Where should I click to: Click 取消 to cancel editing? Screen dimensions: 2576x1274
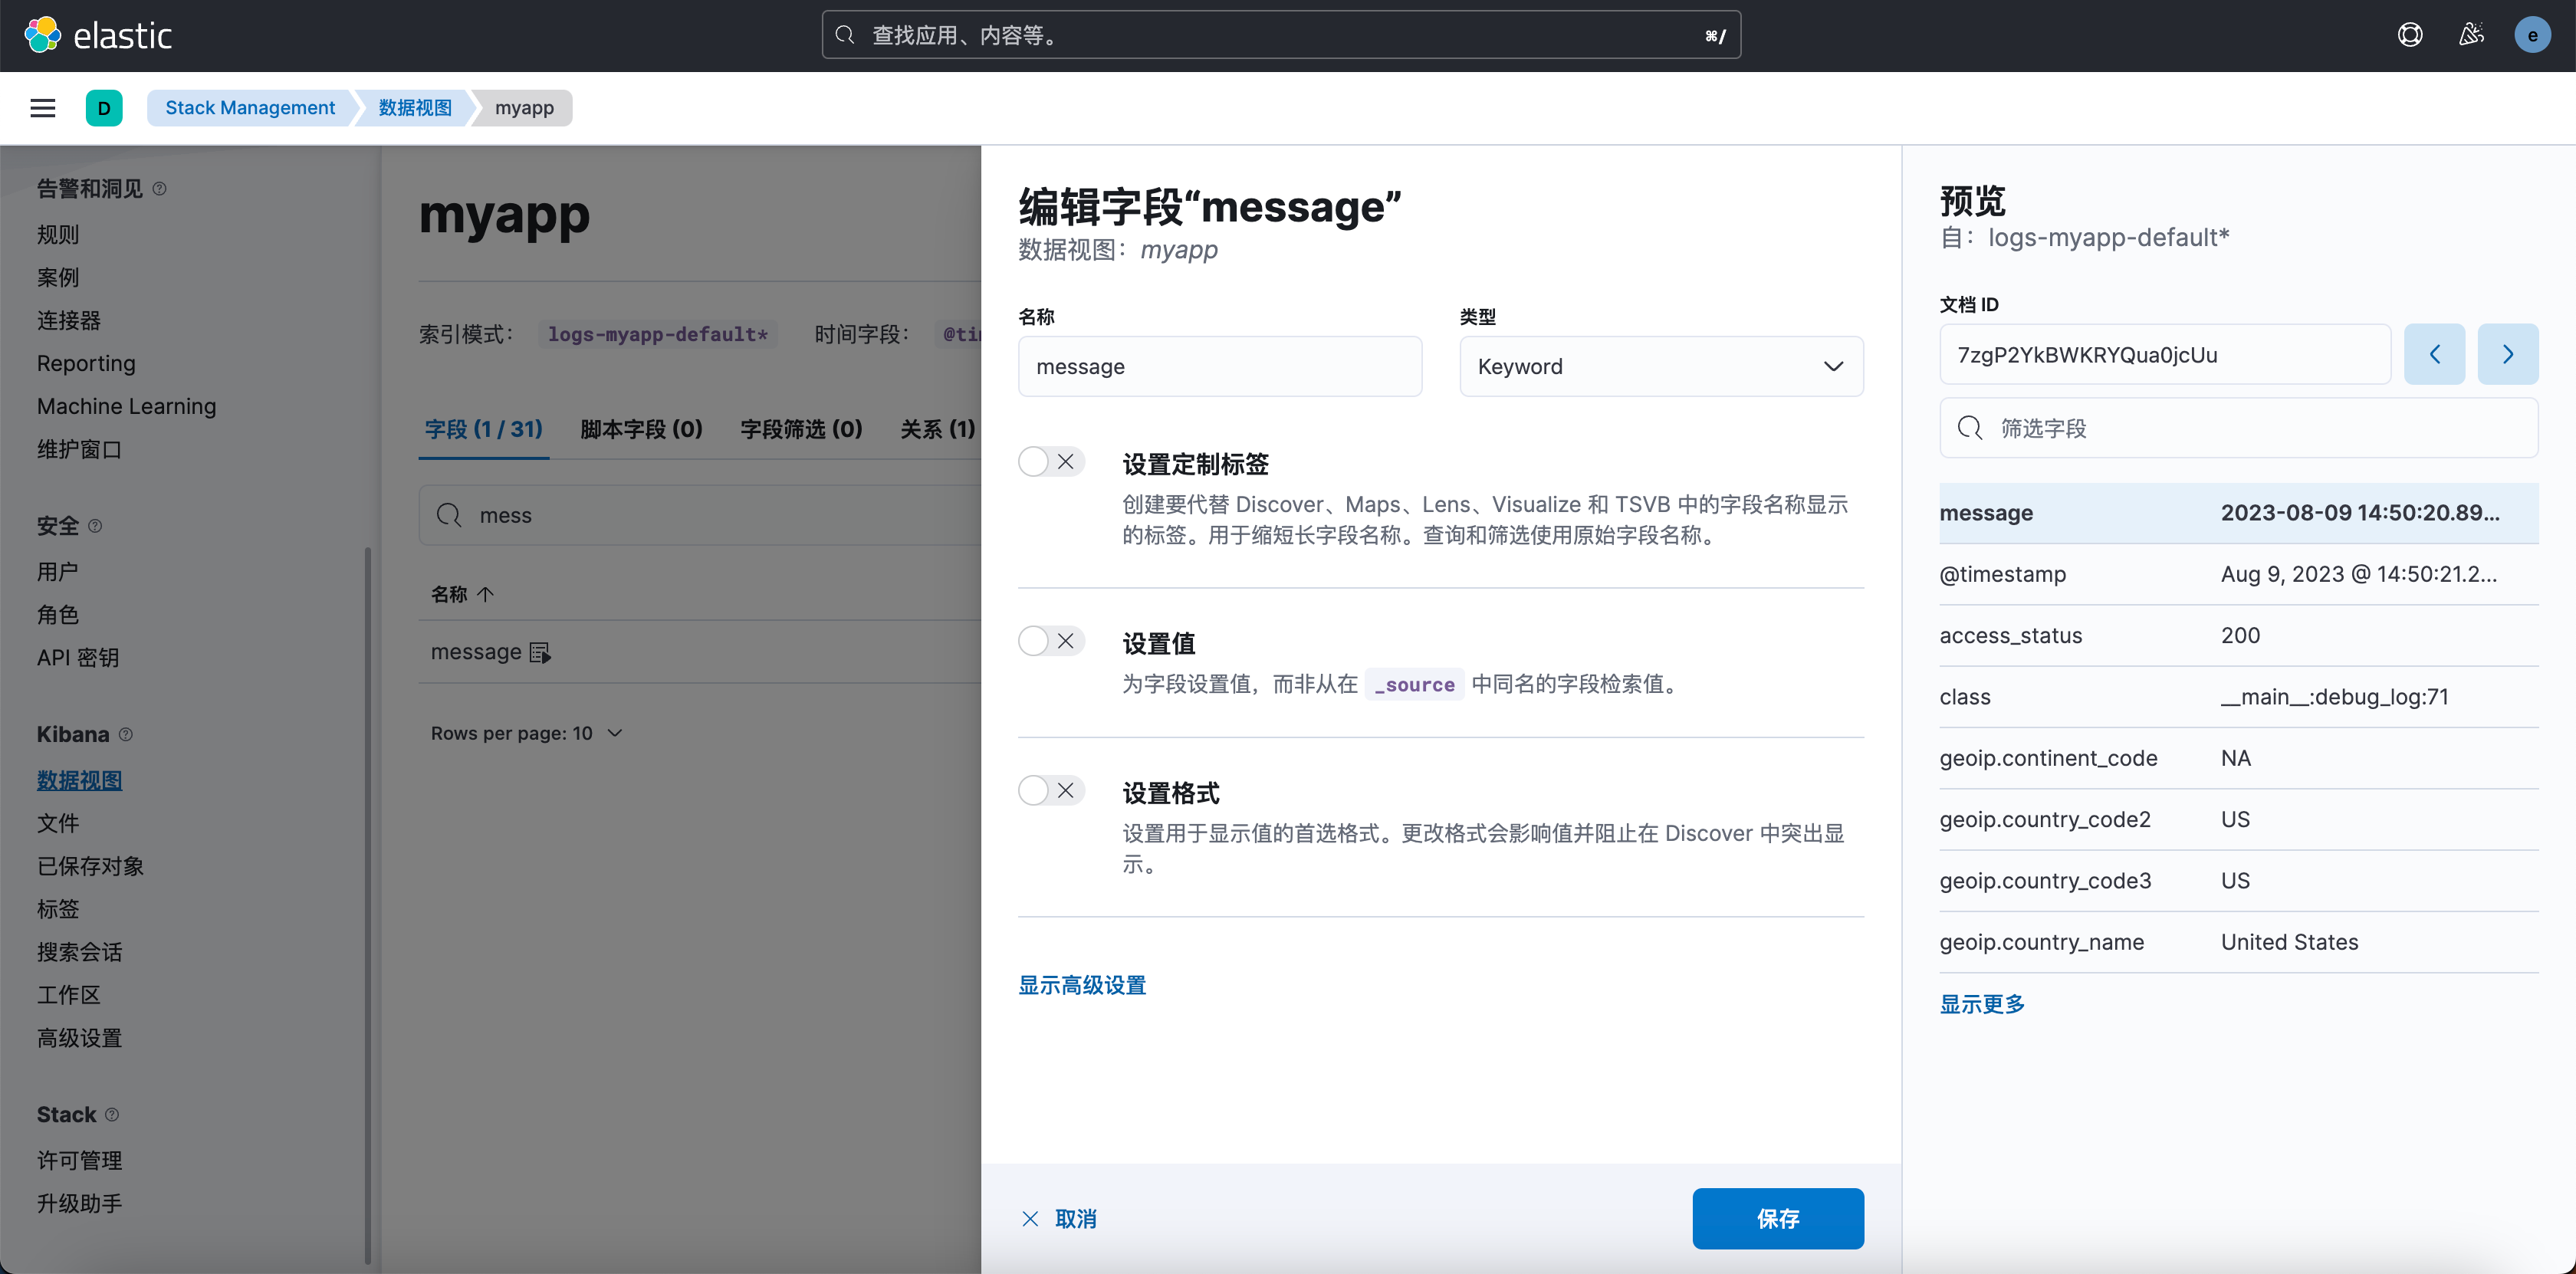[x=1060, y=1218]
